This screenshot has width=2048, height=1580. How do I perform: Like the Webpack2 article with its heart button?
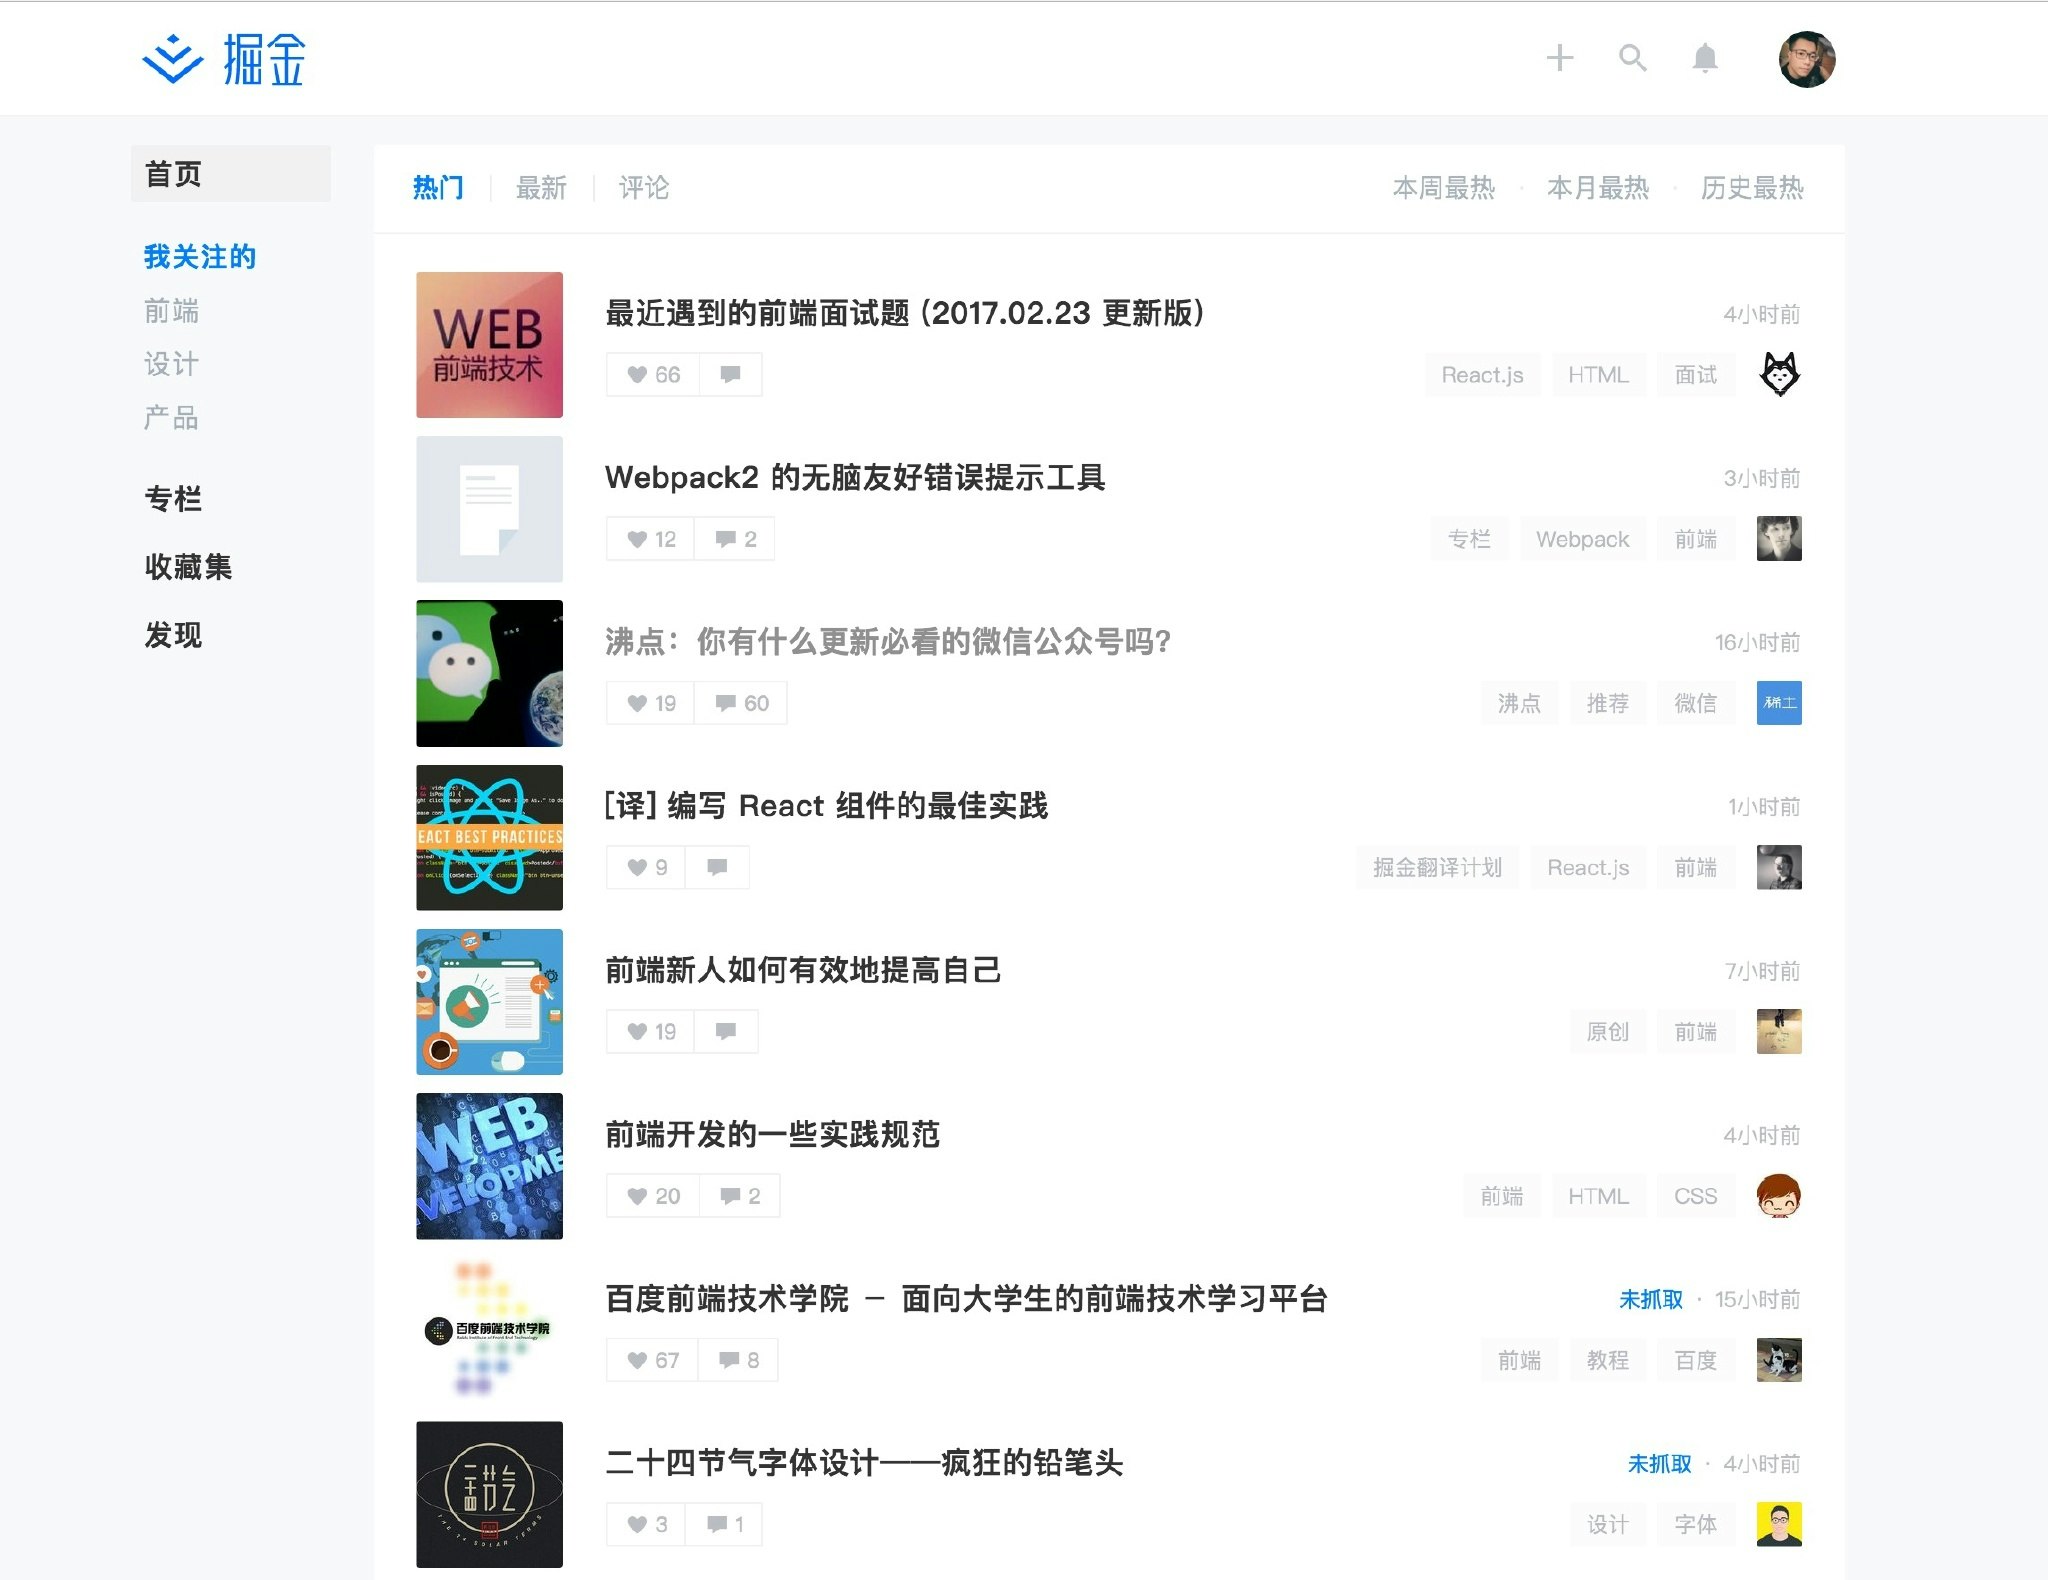pyautogui.click(x=651, y=539)
